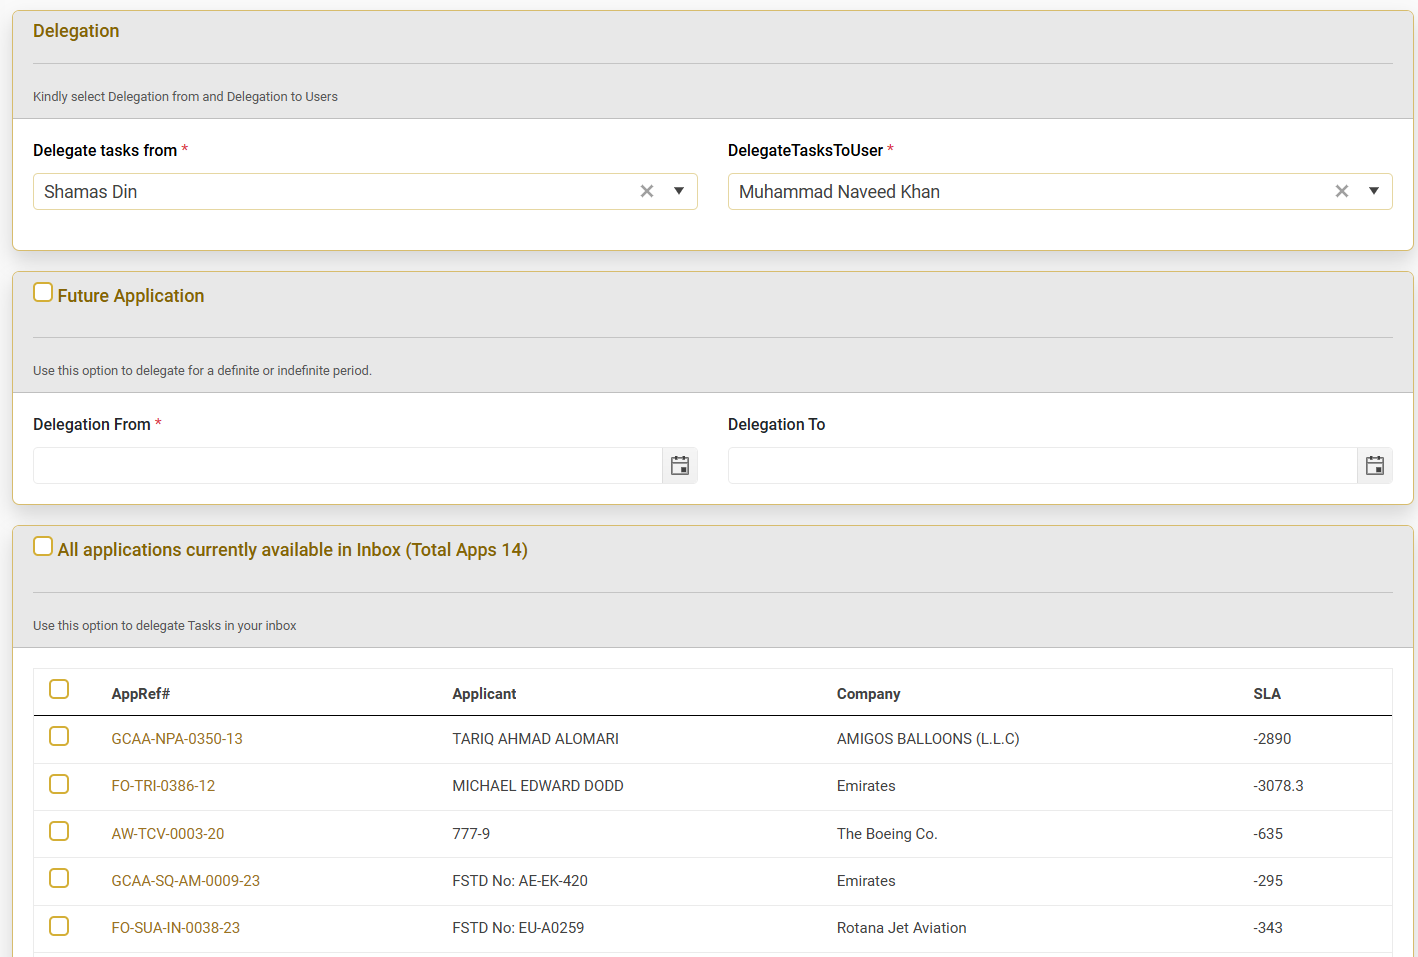Clear the Muhammad Naveed Khan selection

1341,192
